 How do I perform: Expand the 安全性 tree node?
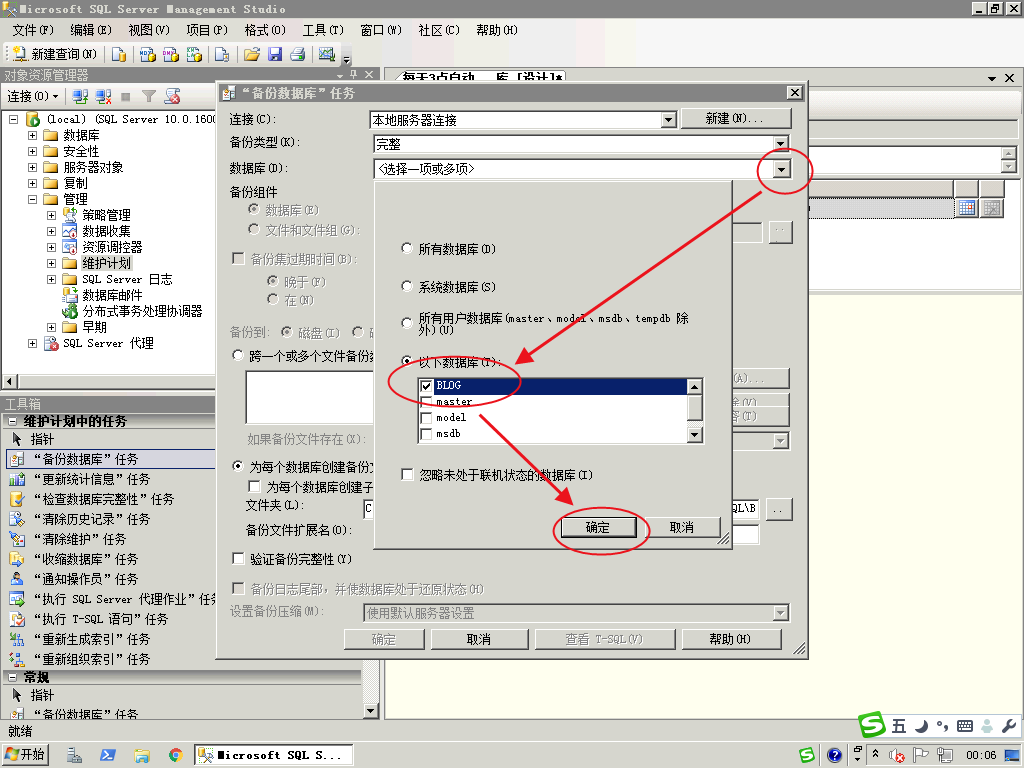pyautogui.click(x=32, y=151)
